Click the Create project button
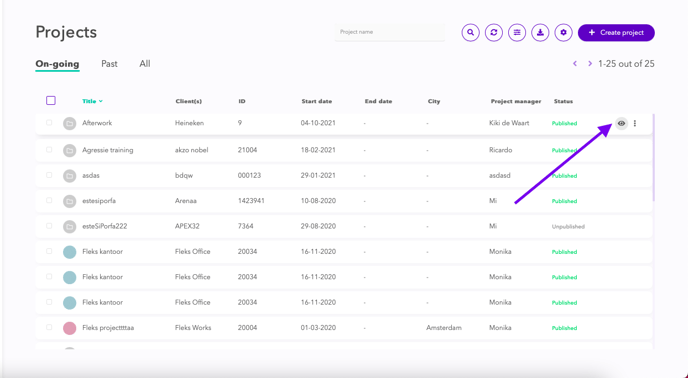 pos(616,32)
